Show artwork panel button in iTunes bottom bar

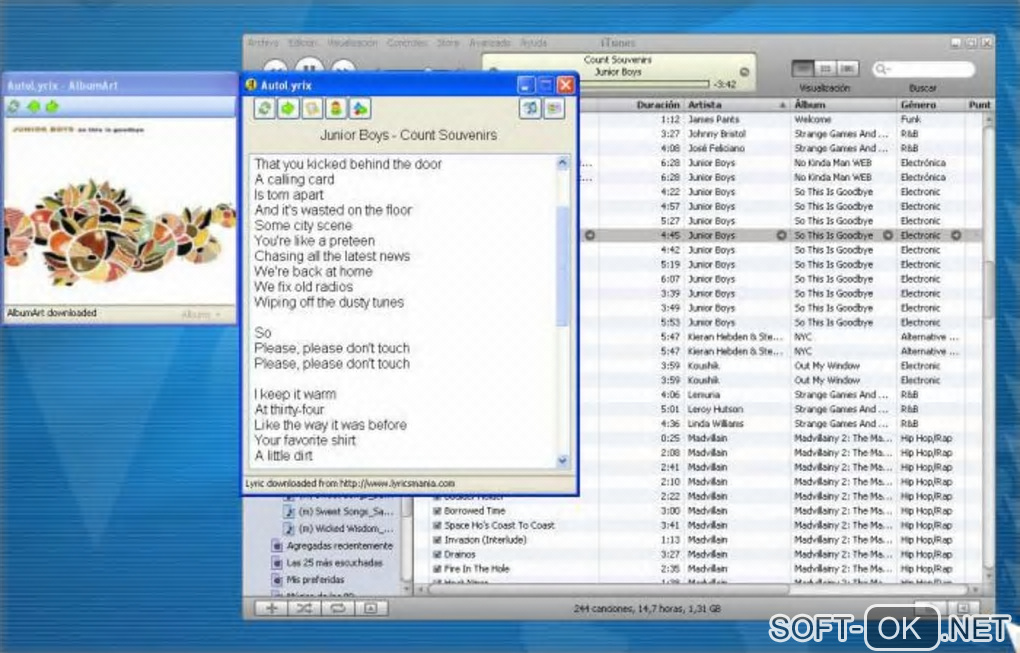click(371, 608)
